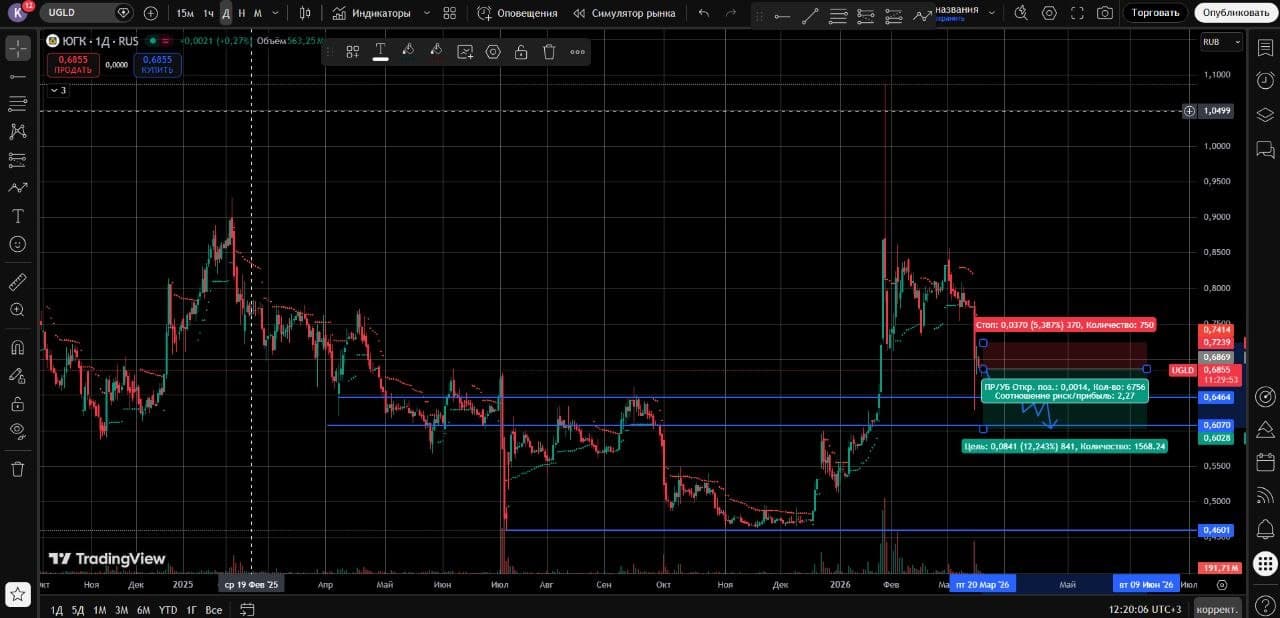Screen dimensions: 1280x618
Task: Select the ruler measure tool in left sidebar
Action: [x=17, y=282]
